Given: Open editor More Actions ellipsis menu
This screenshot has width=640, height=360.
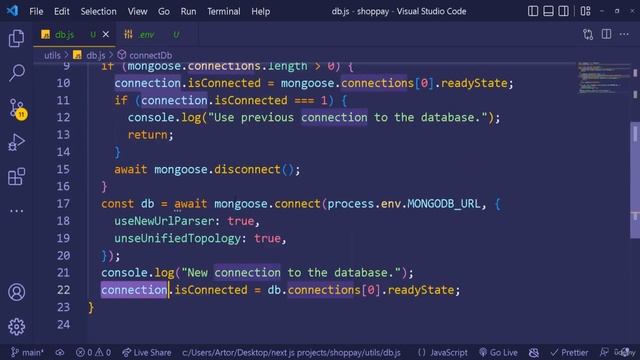Looking at the screenshot, I should 624,34.
